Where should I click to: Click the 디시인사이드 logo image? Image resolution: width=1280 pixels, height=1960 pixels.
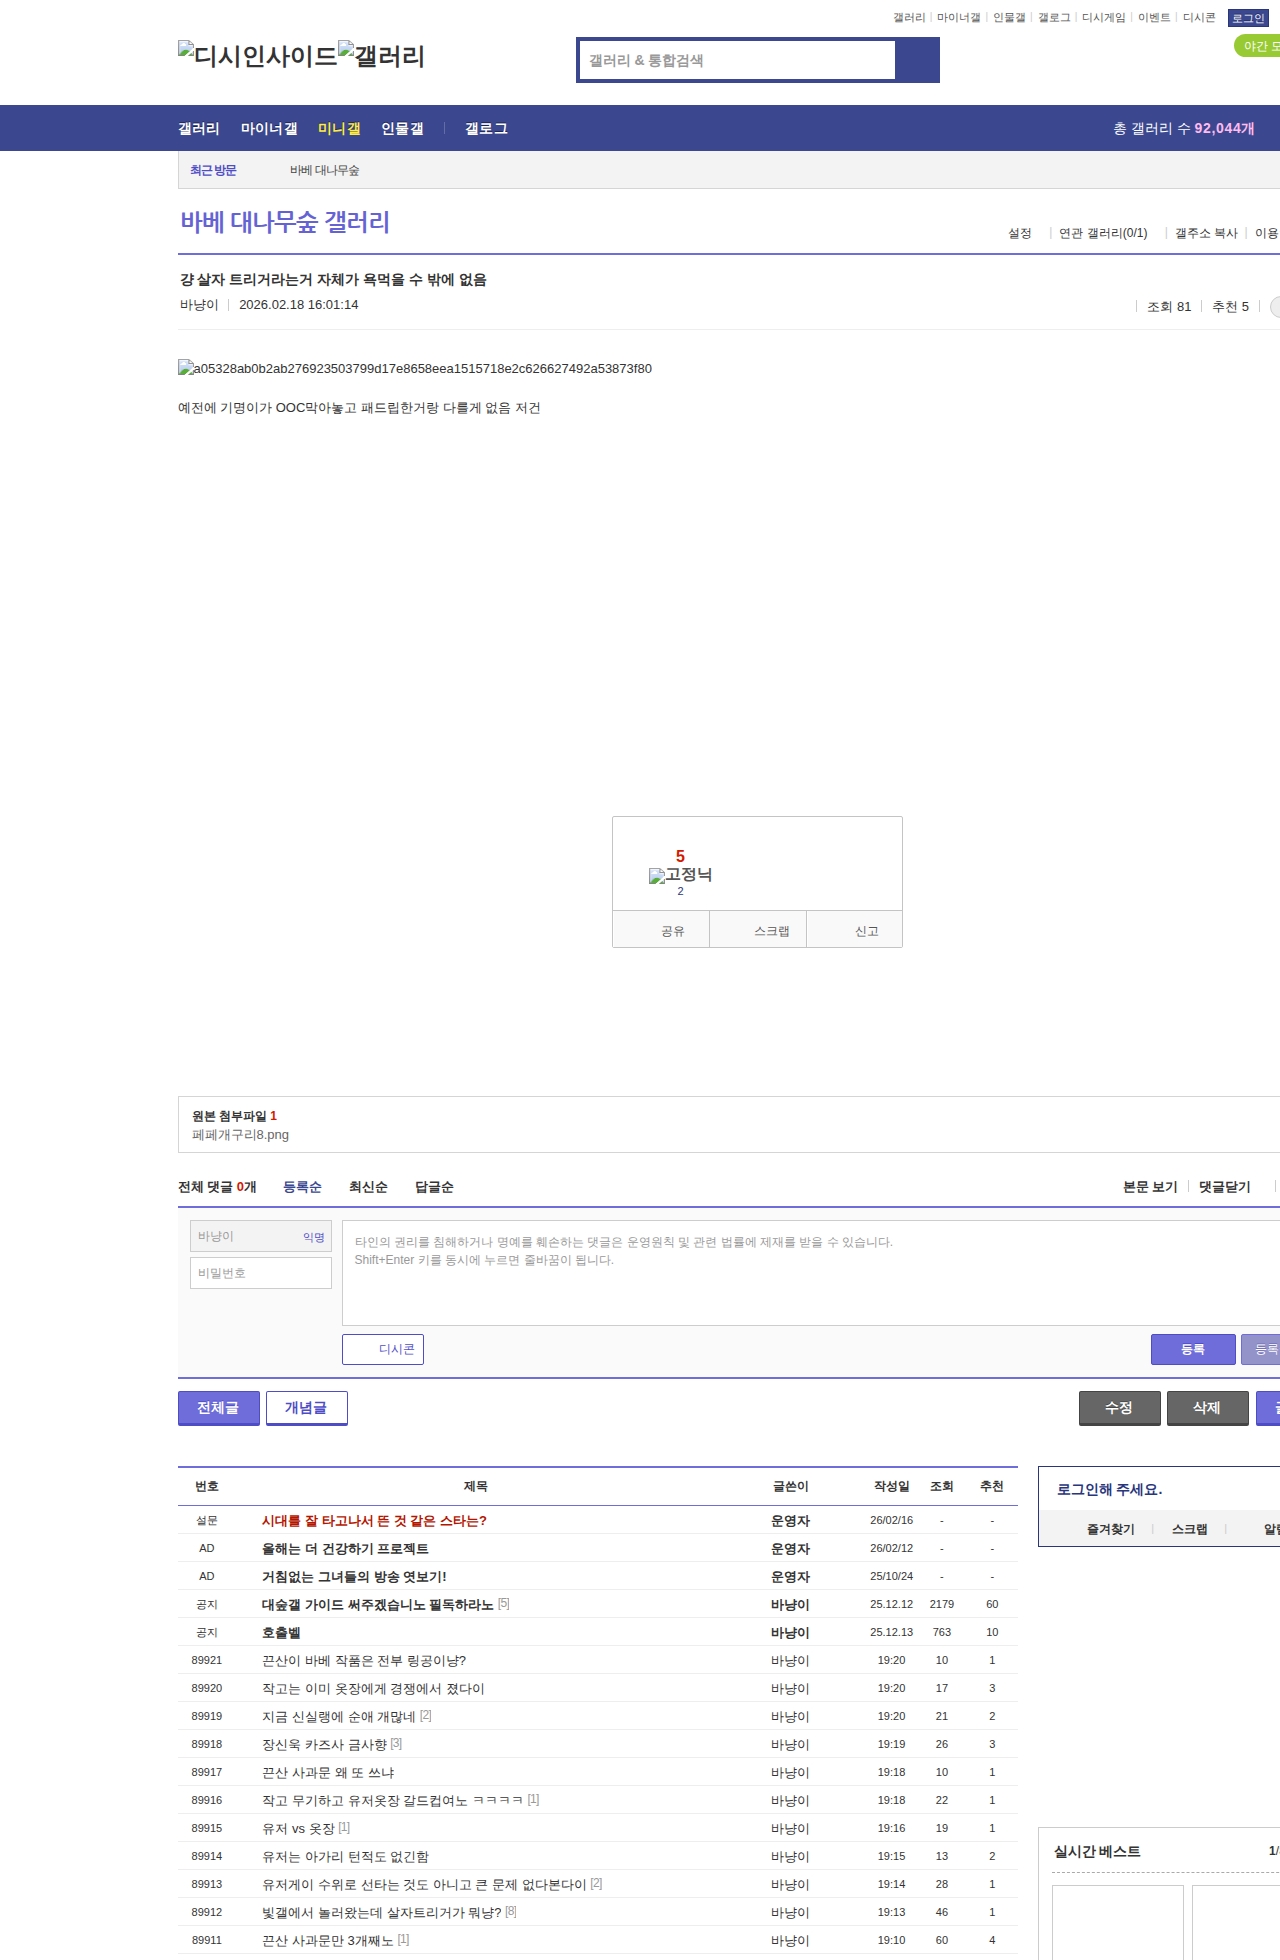(x=258, y=56)
